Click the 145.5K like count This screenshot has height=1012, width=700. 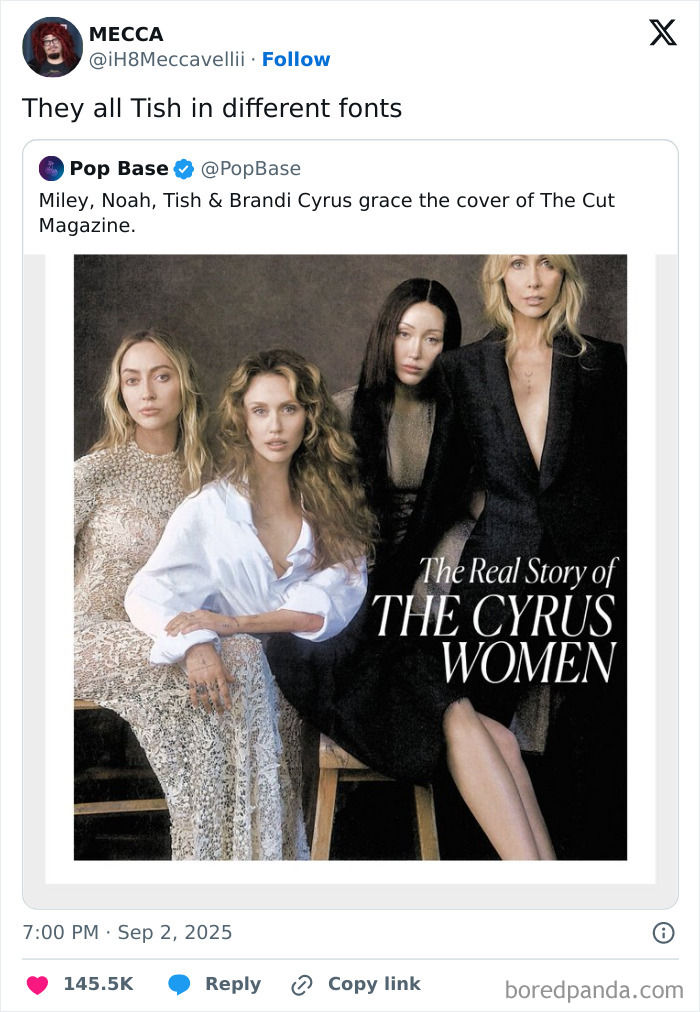(x=97, y=983)
